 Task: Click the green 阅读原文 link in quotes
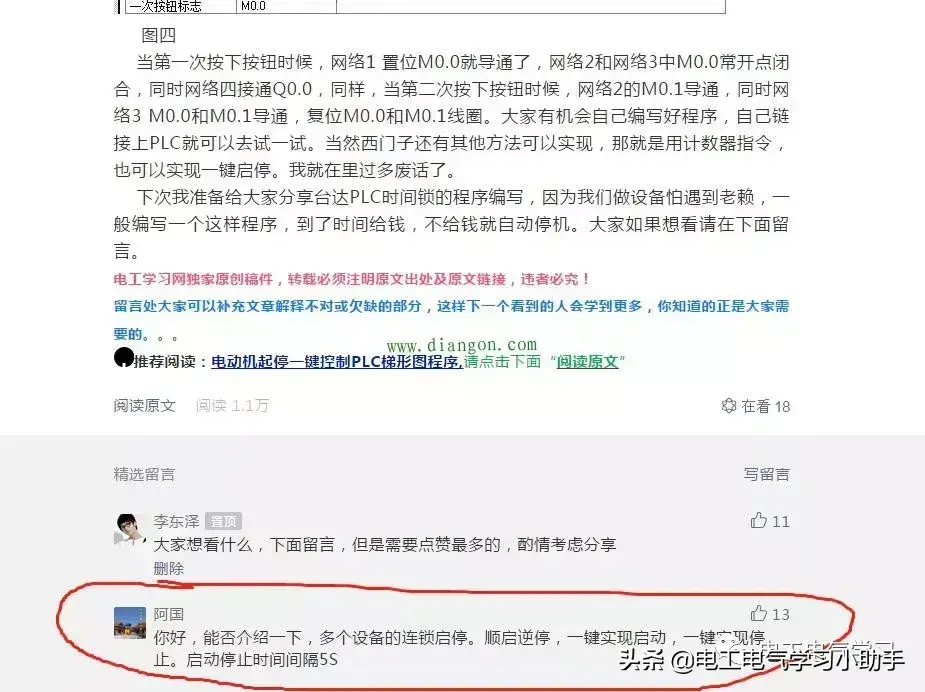(x=588, y=361)
